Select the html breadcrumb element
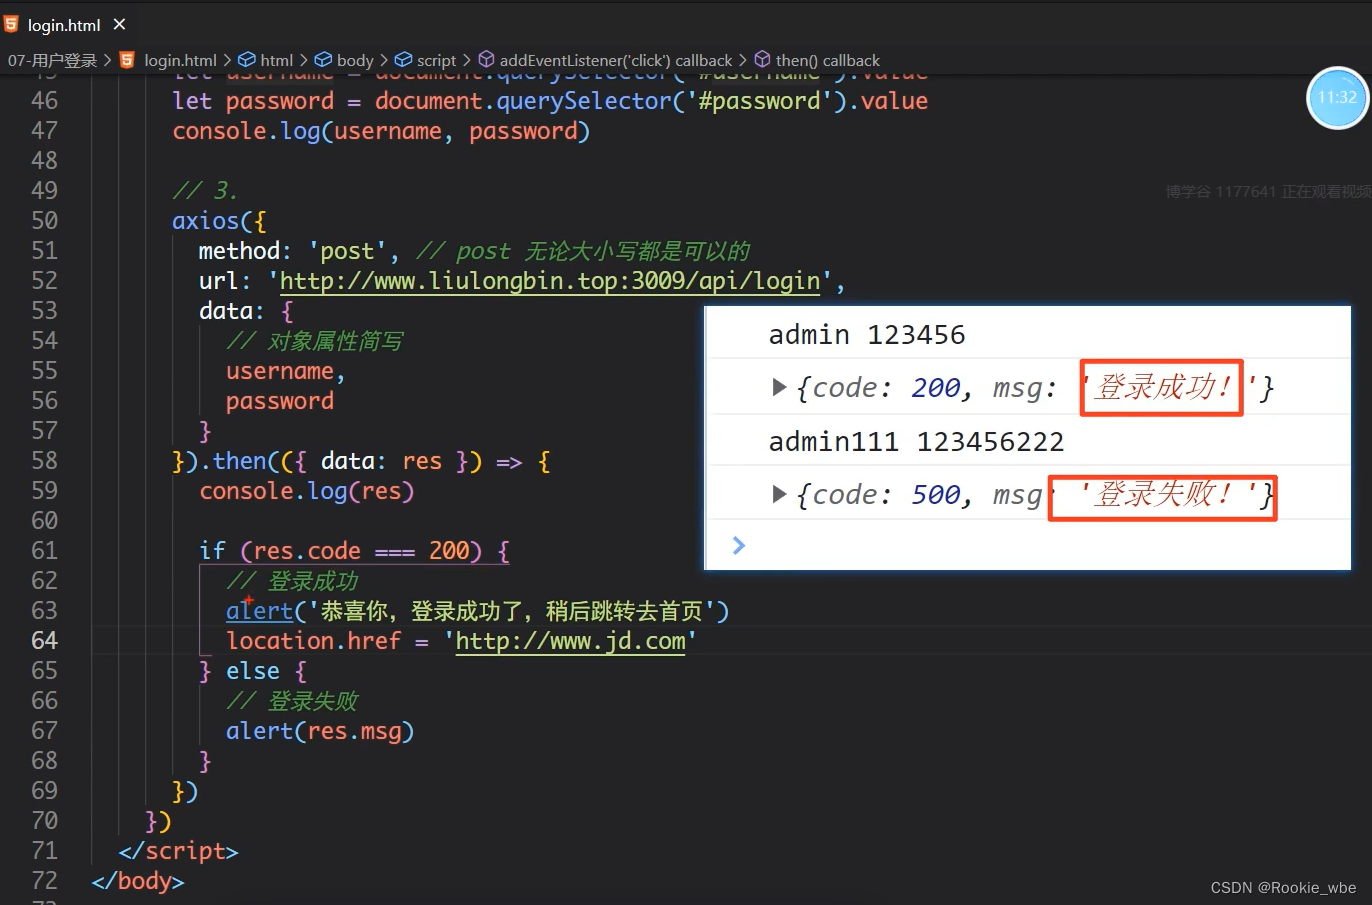This screenshot has width=1372, height=905. [x=277, y=61]
